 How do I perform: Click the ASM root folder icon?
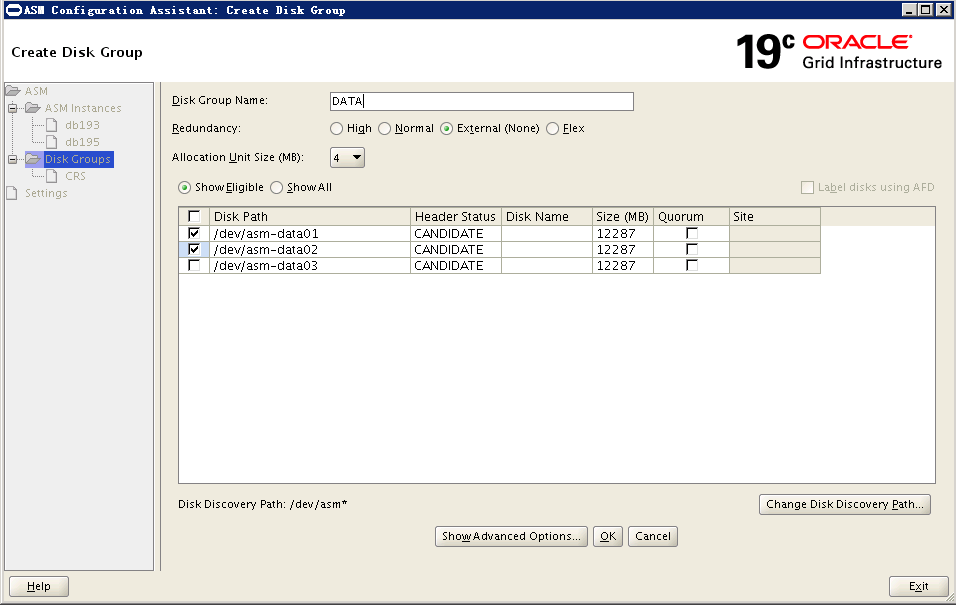(x=12, y=91)
